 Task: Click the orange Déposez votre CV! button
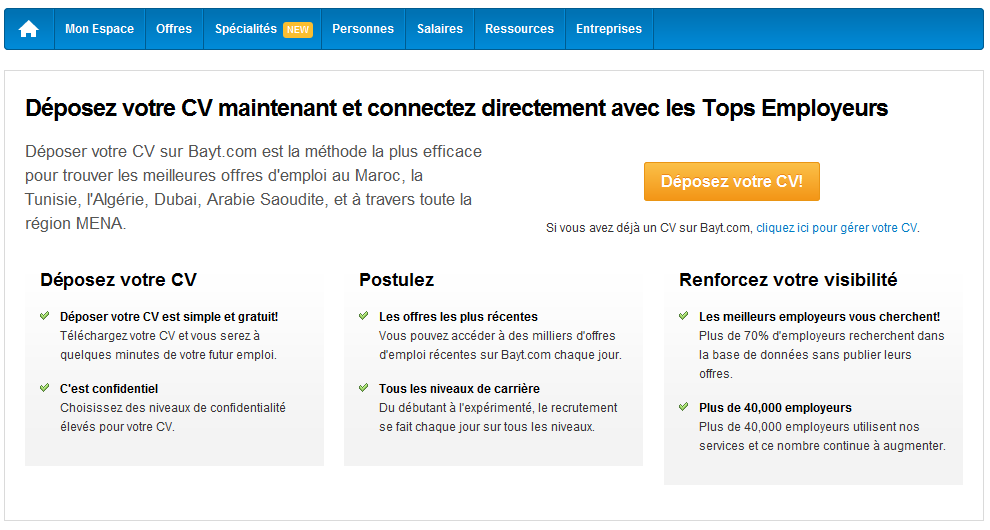(x=732, y=181)
